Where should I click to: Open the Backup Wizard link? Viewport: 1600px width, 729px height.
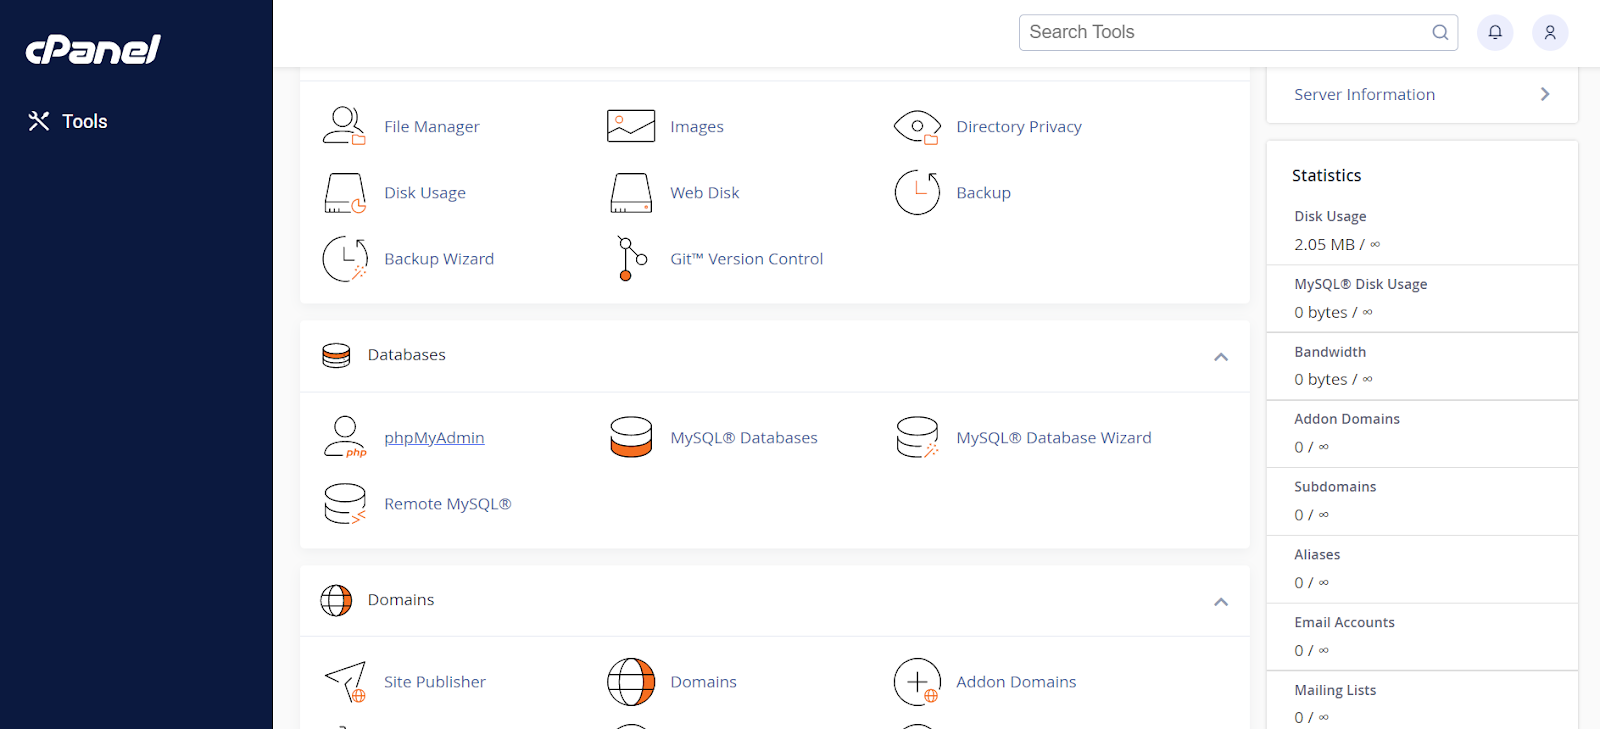439,259
